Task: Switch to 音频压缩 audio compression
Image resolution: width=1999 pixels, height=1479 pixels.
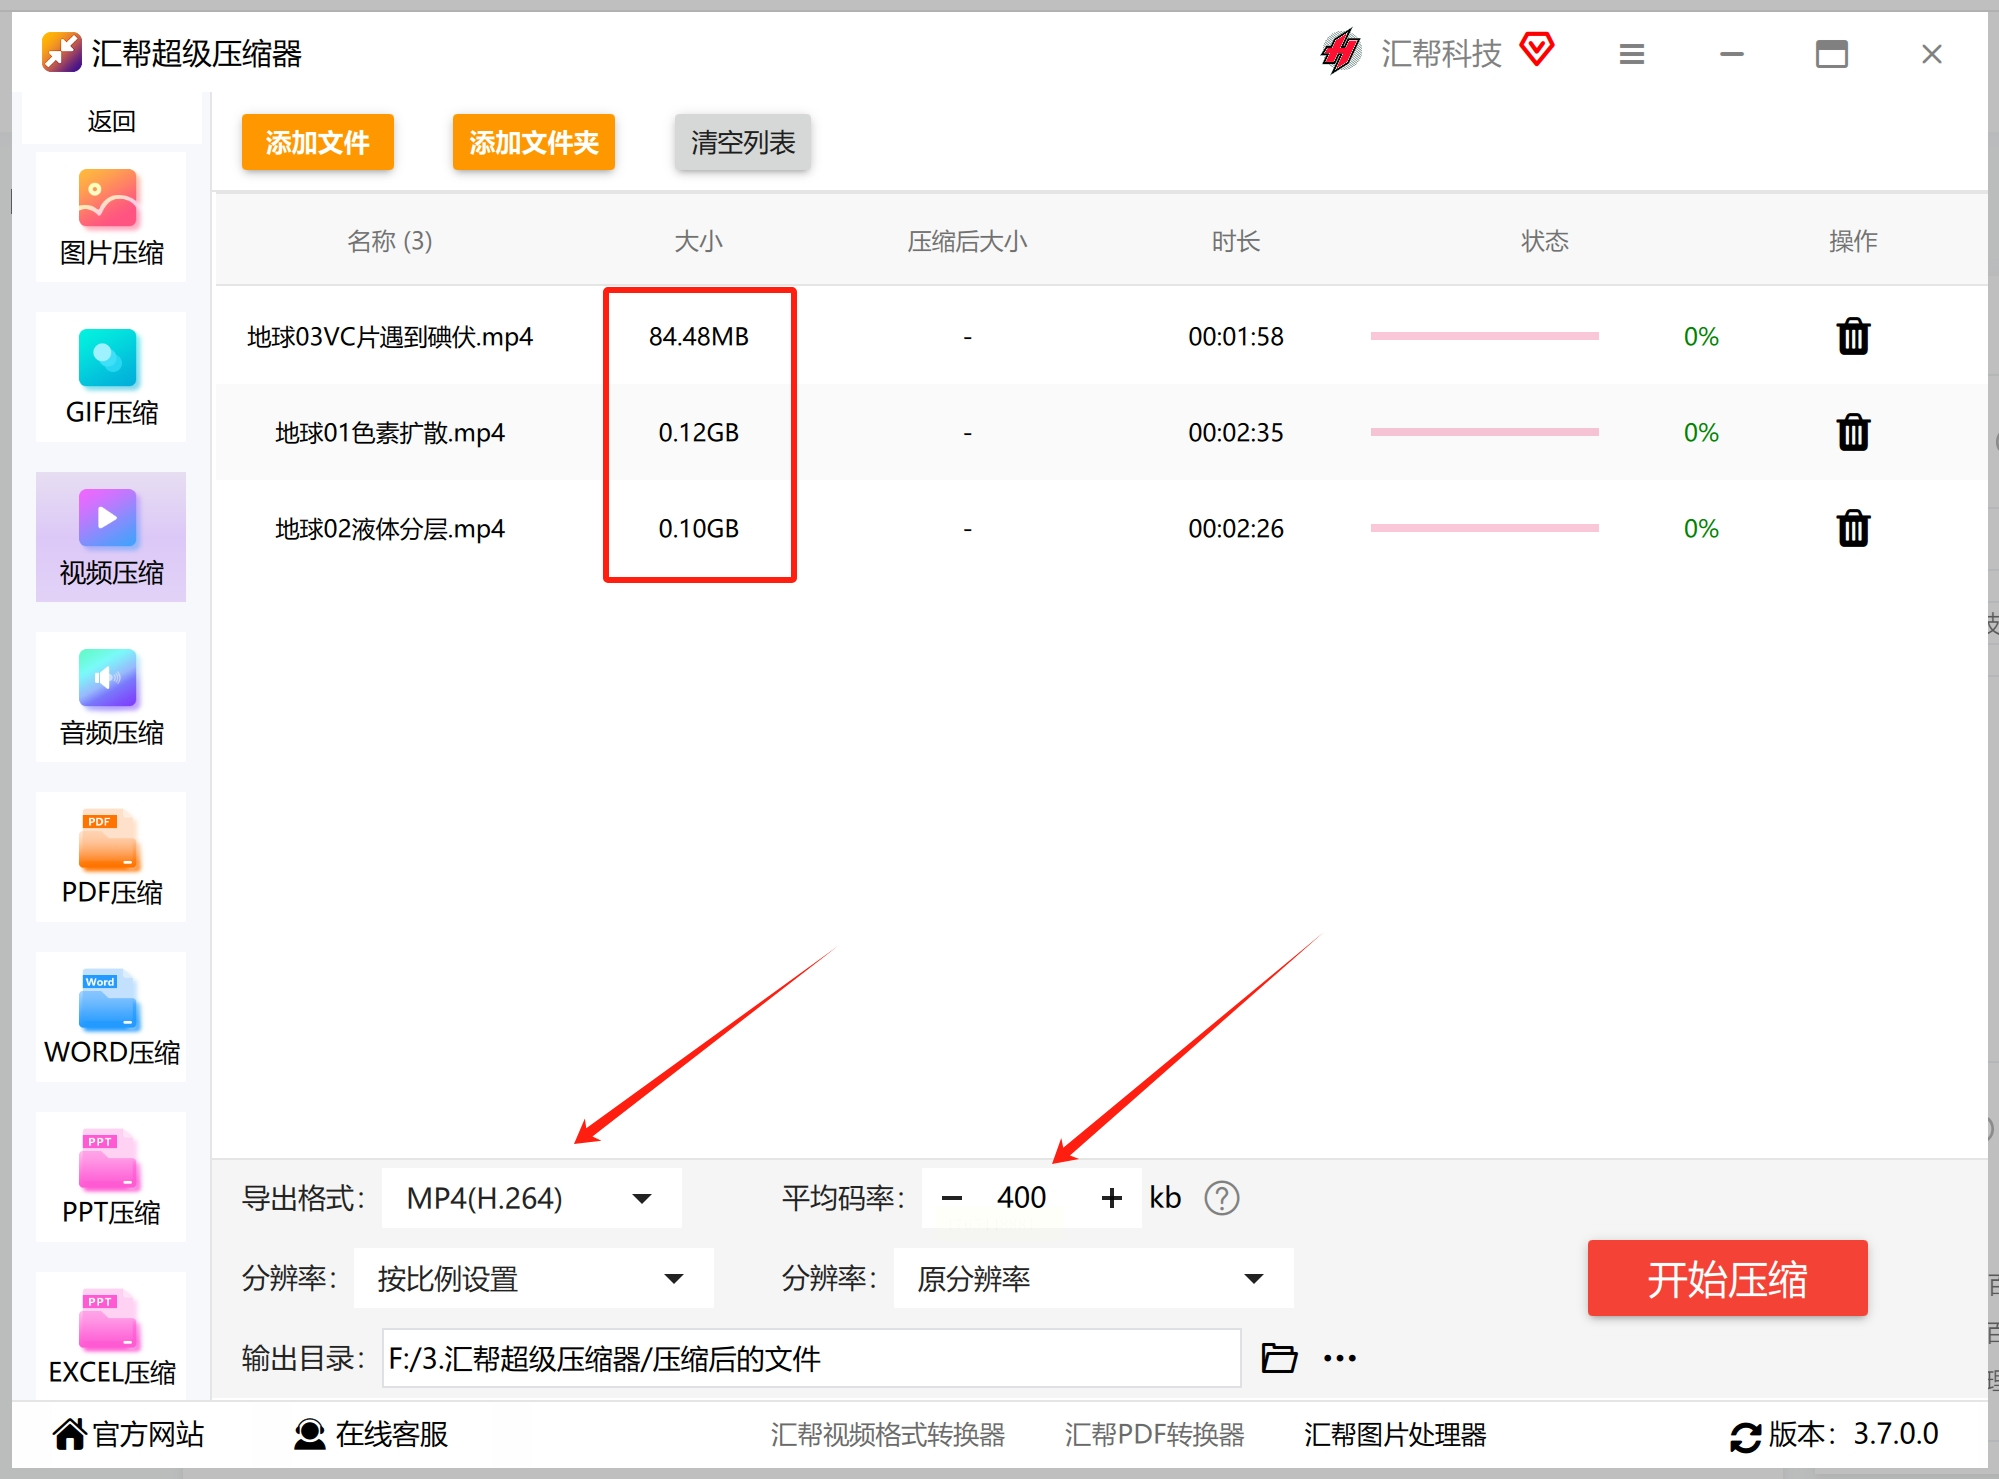Action: click(x=110, y=697)
